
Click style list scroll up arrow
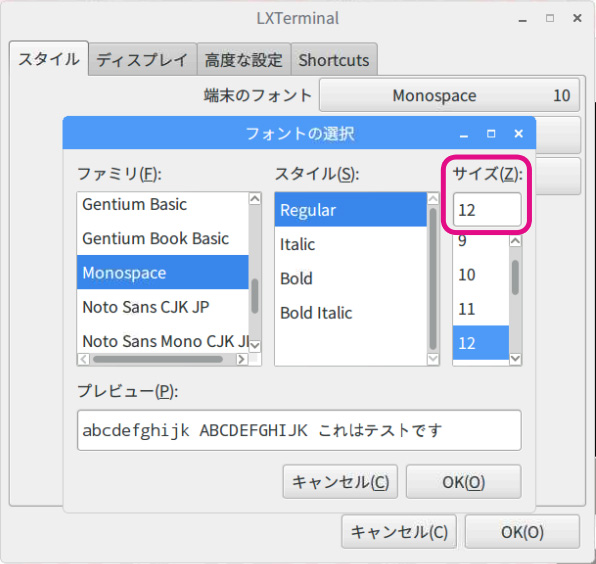(433, 198)
